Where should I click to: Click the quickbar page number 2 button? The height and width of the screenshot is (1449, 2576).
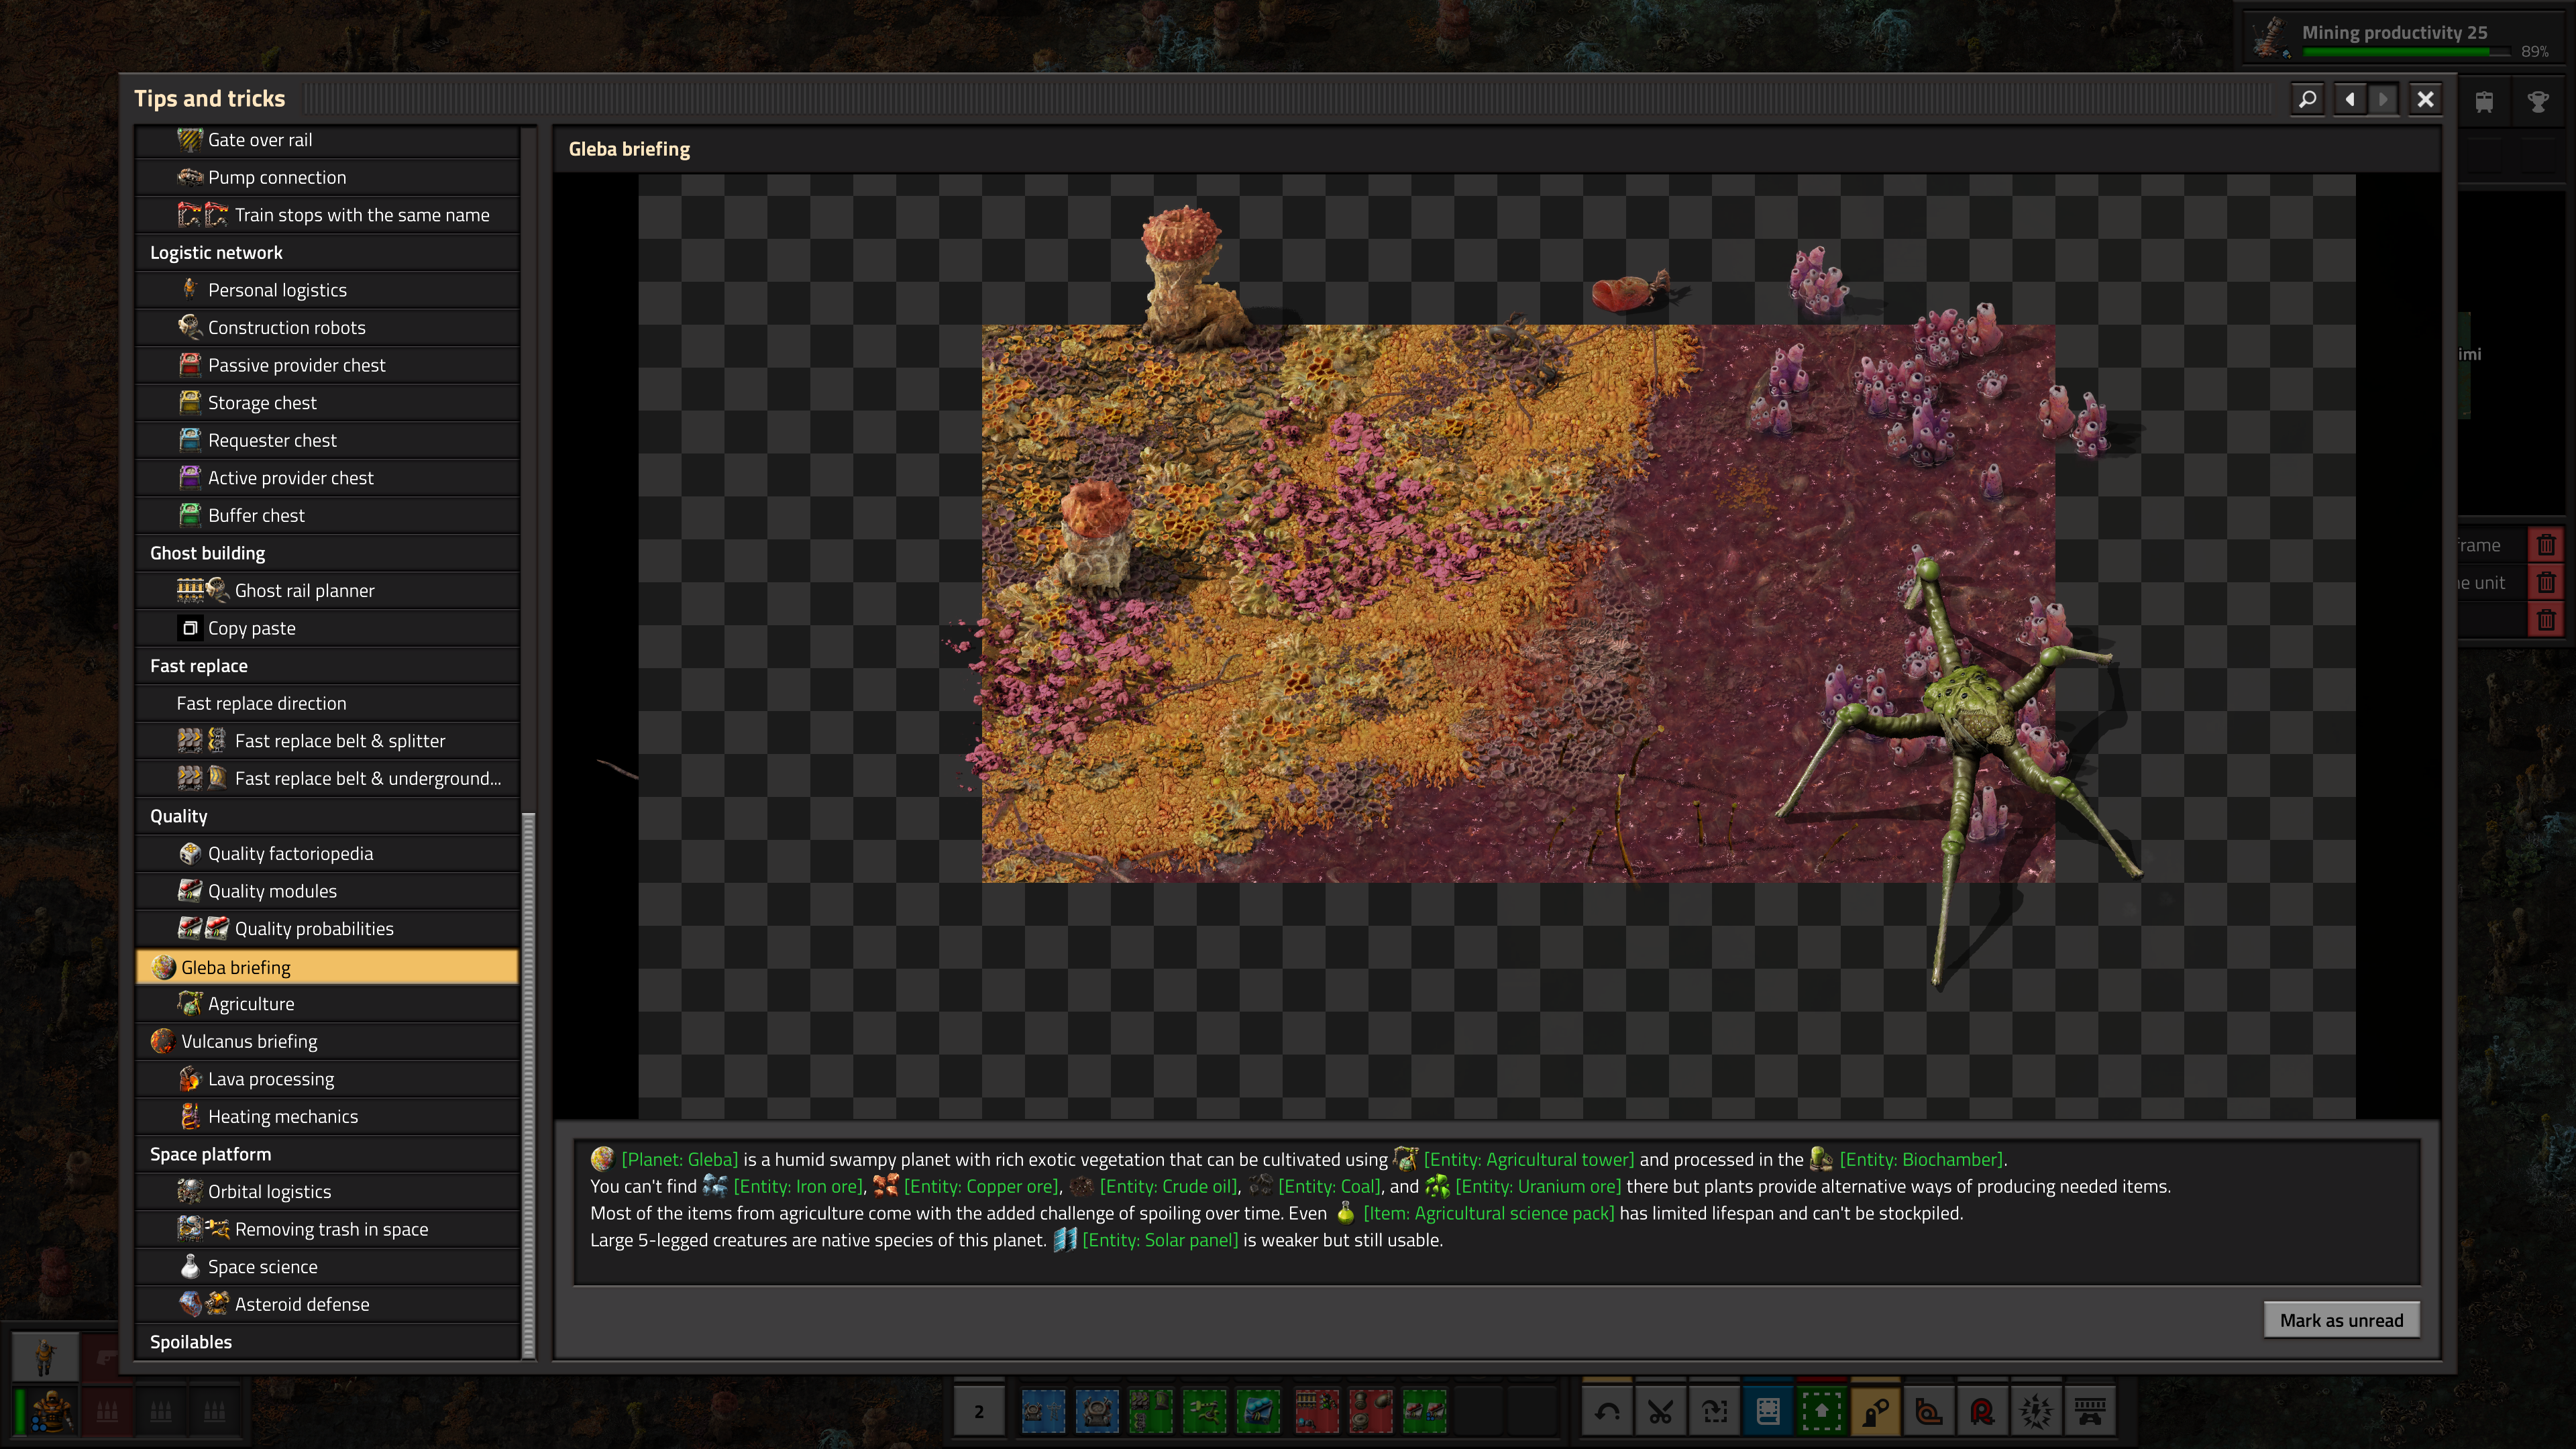(x=979, y=1411)
